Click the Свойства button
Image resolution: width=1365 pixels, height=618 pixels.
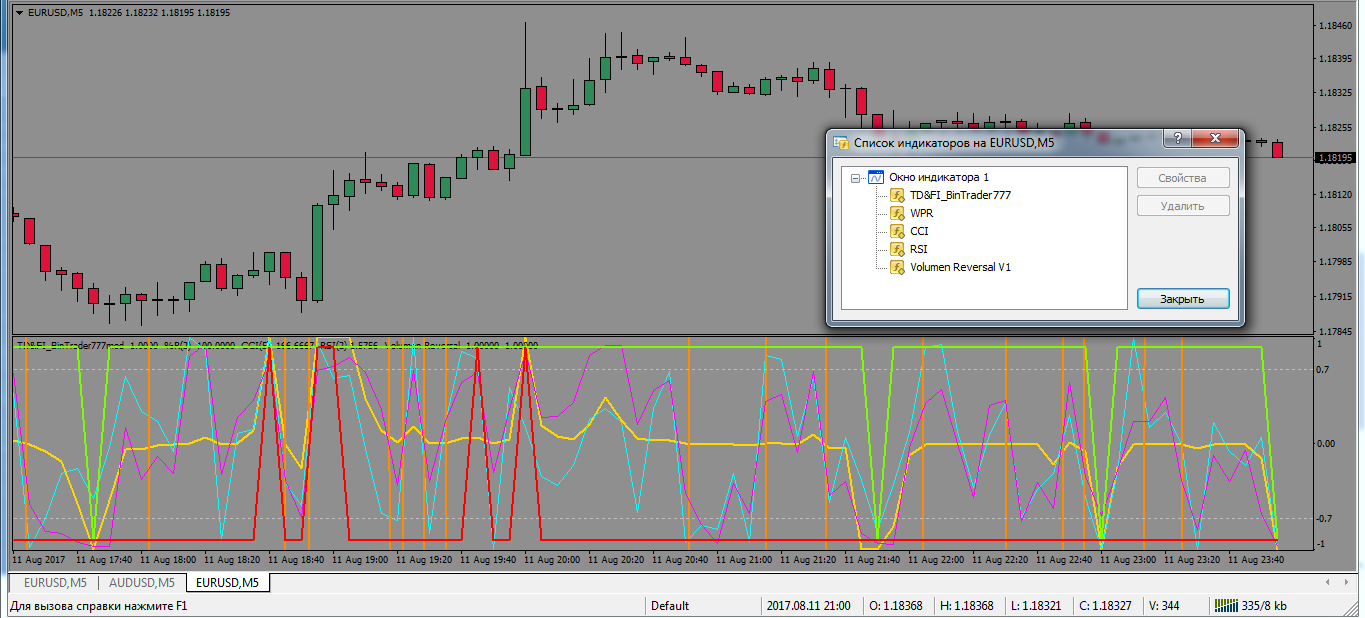tap(1182, 178)
